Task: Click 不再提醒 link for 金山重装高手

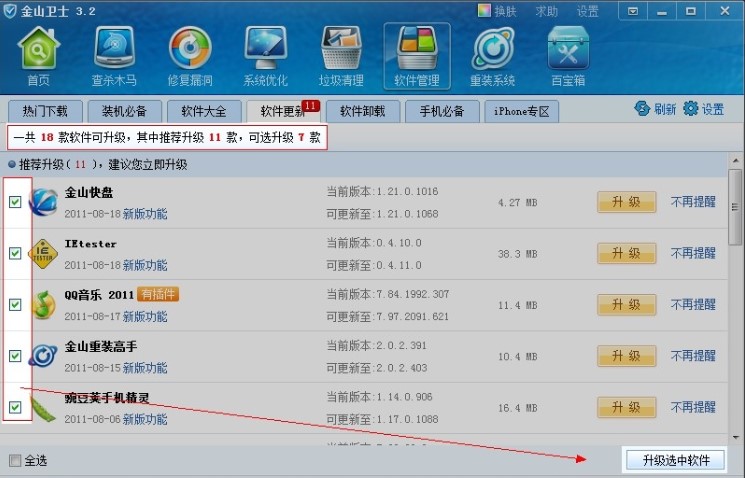Action: point(693,356)
